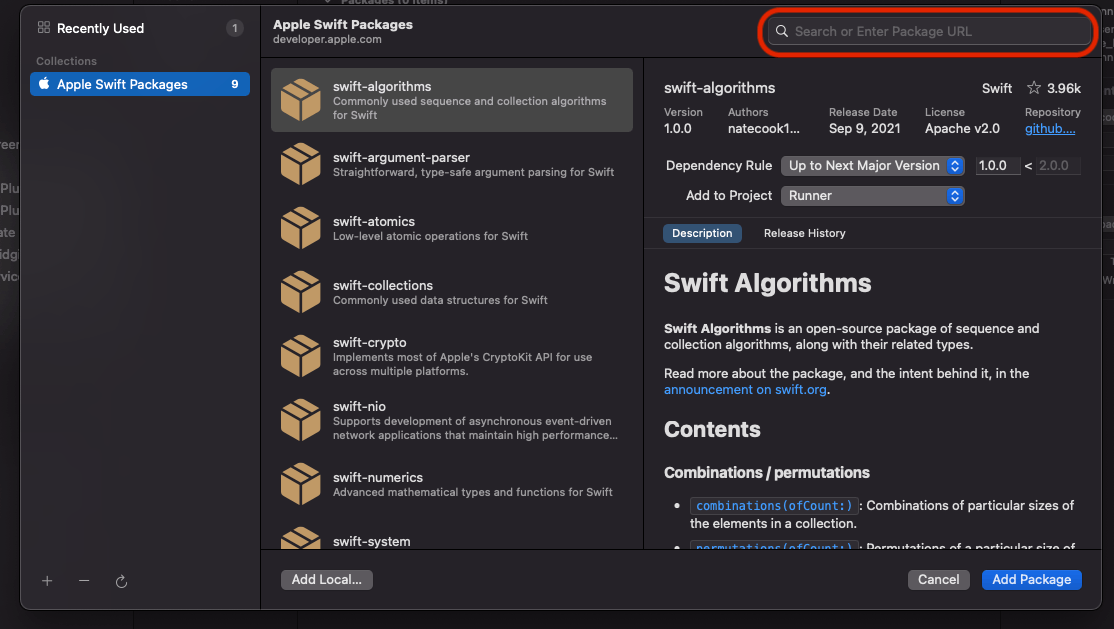Click the developer.apple.com subtitle
Viewport: 1114px width, 629px height.
tap(328, 39)
